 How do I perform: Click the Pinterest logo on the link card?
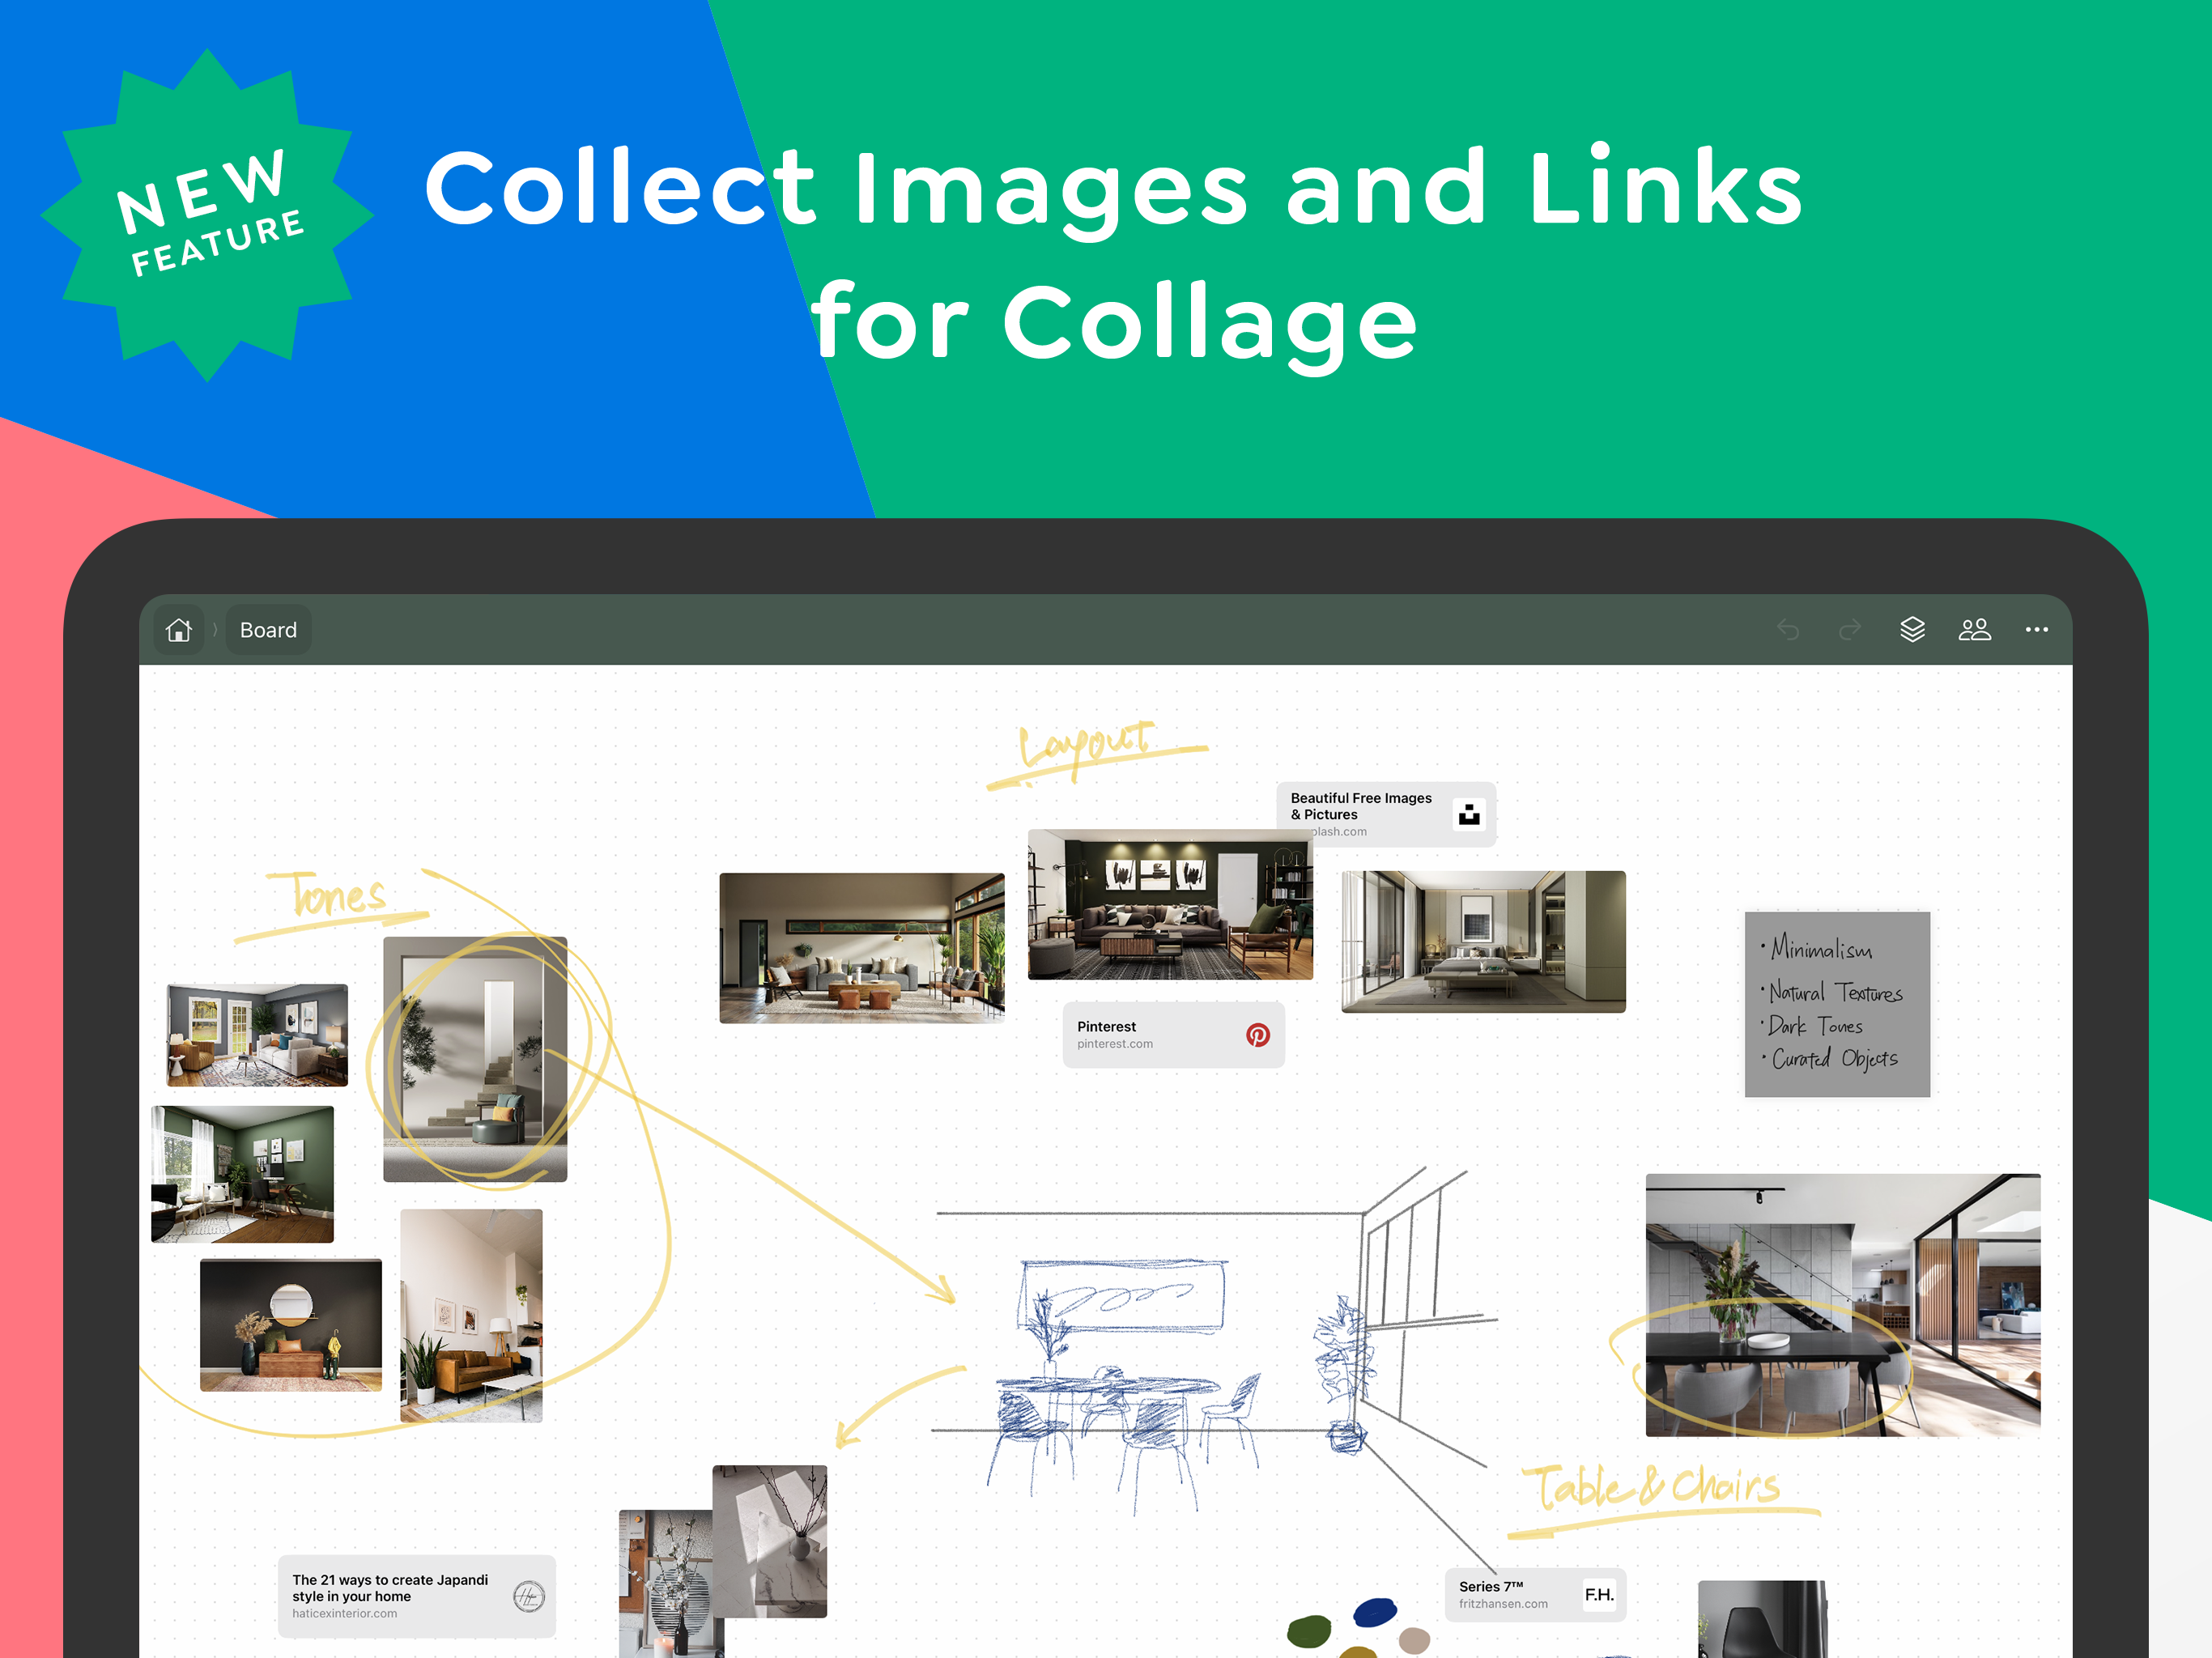click(1260, 1035)
